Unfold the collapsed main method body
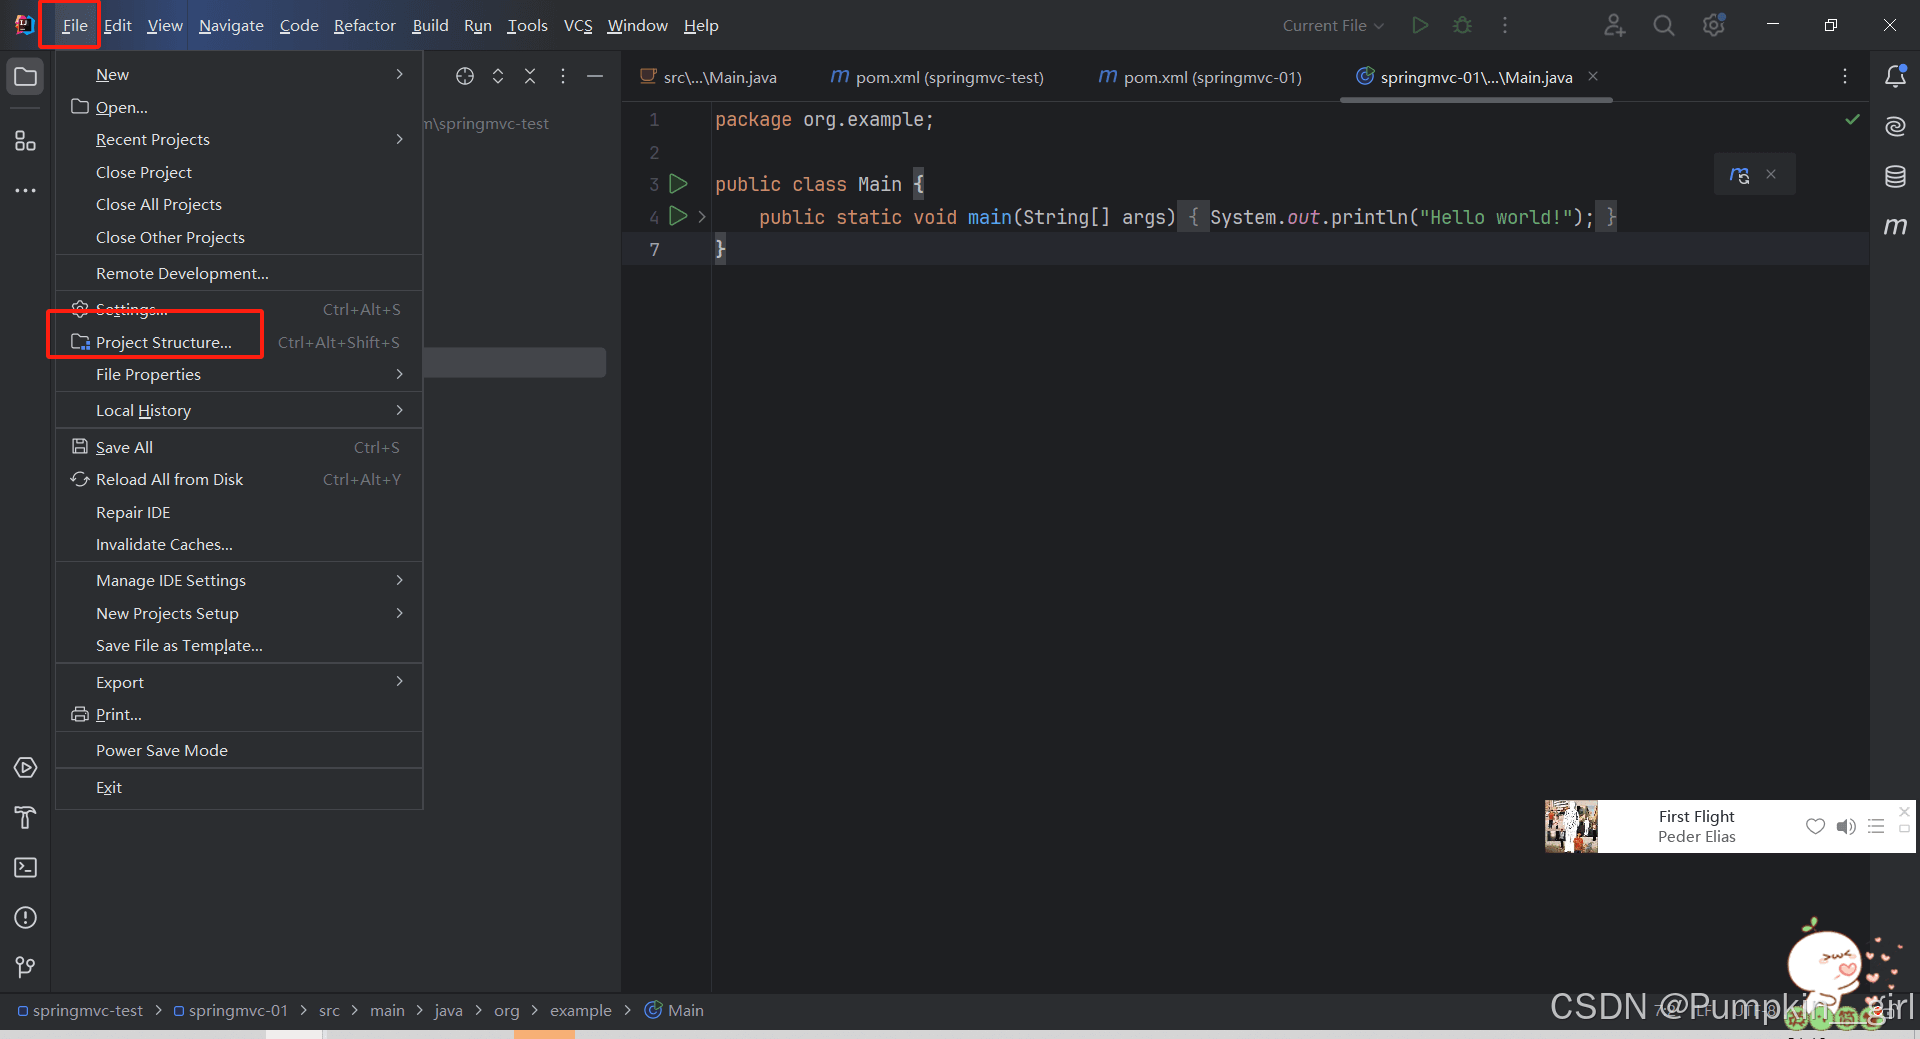 (702, 217)
